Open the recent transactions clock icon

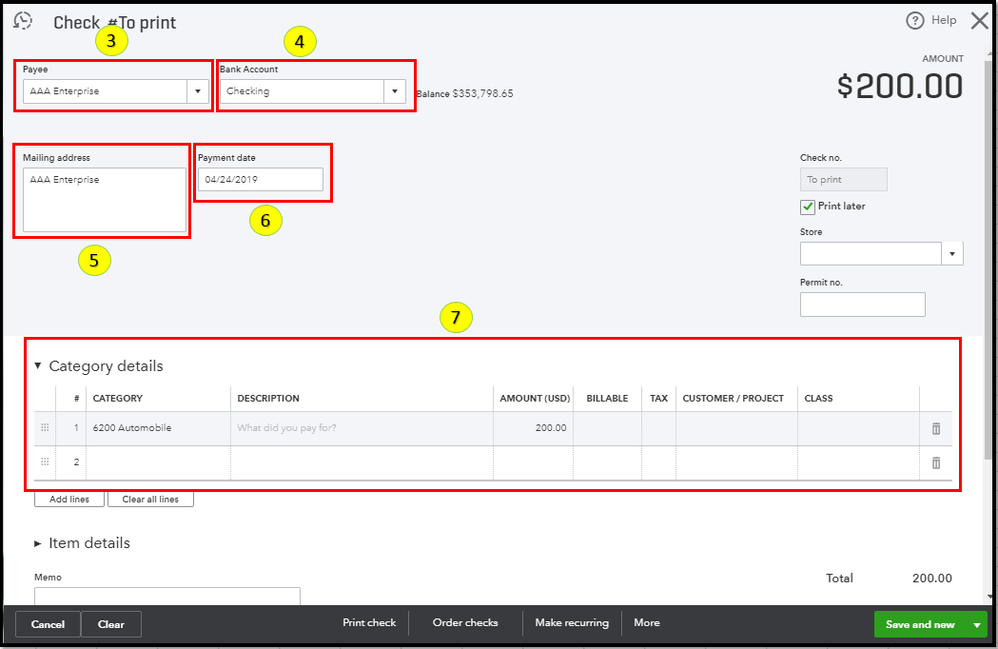point(23,21)
